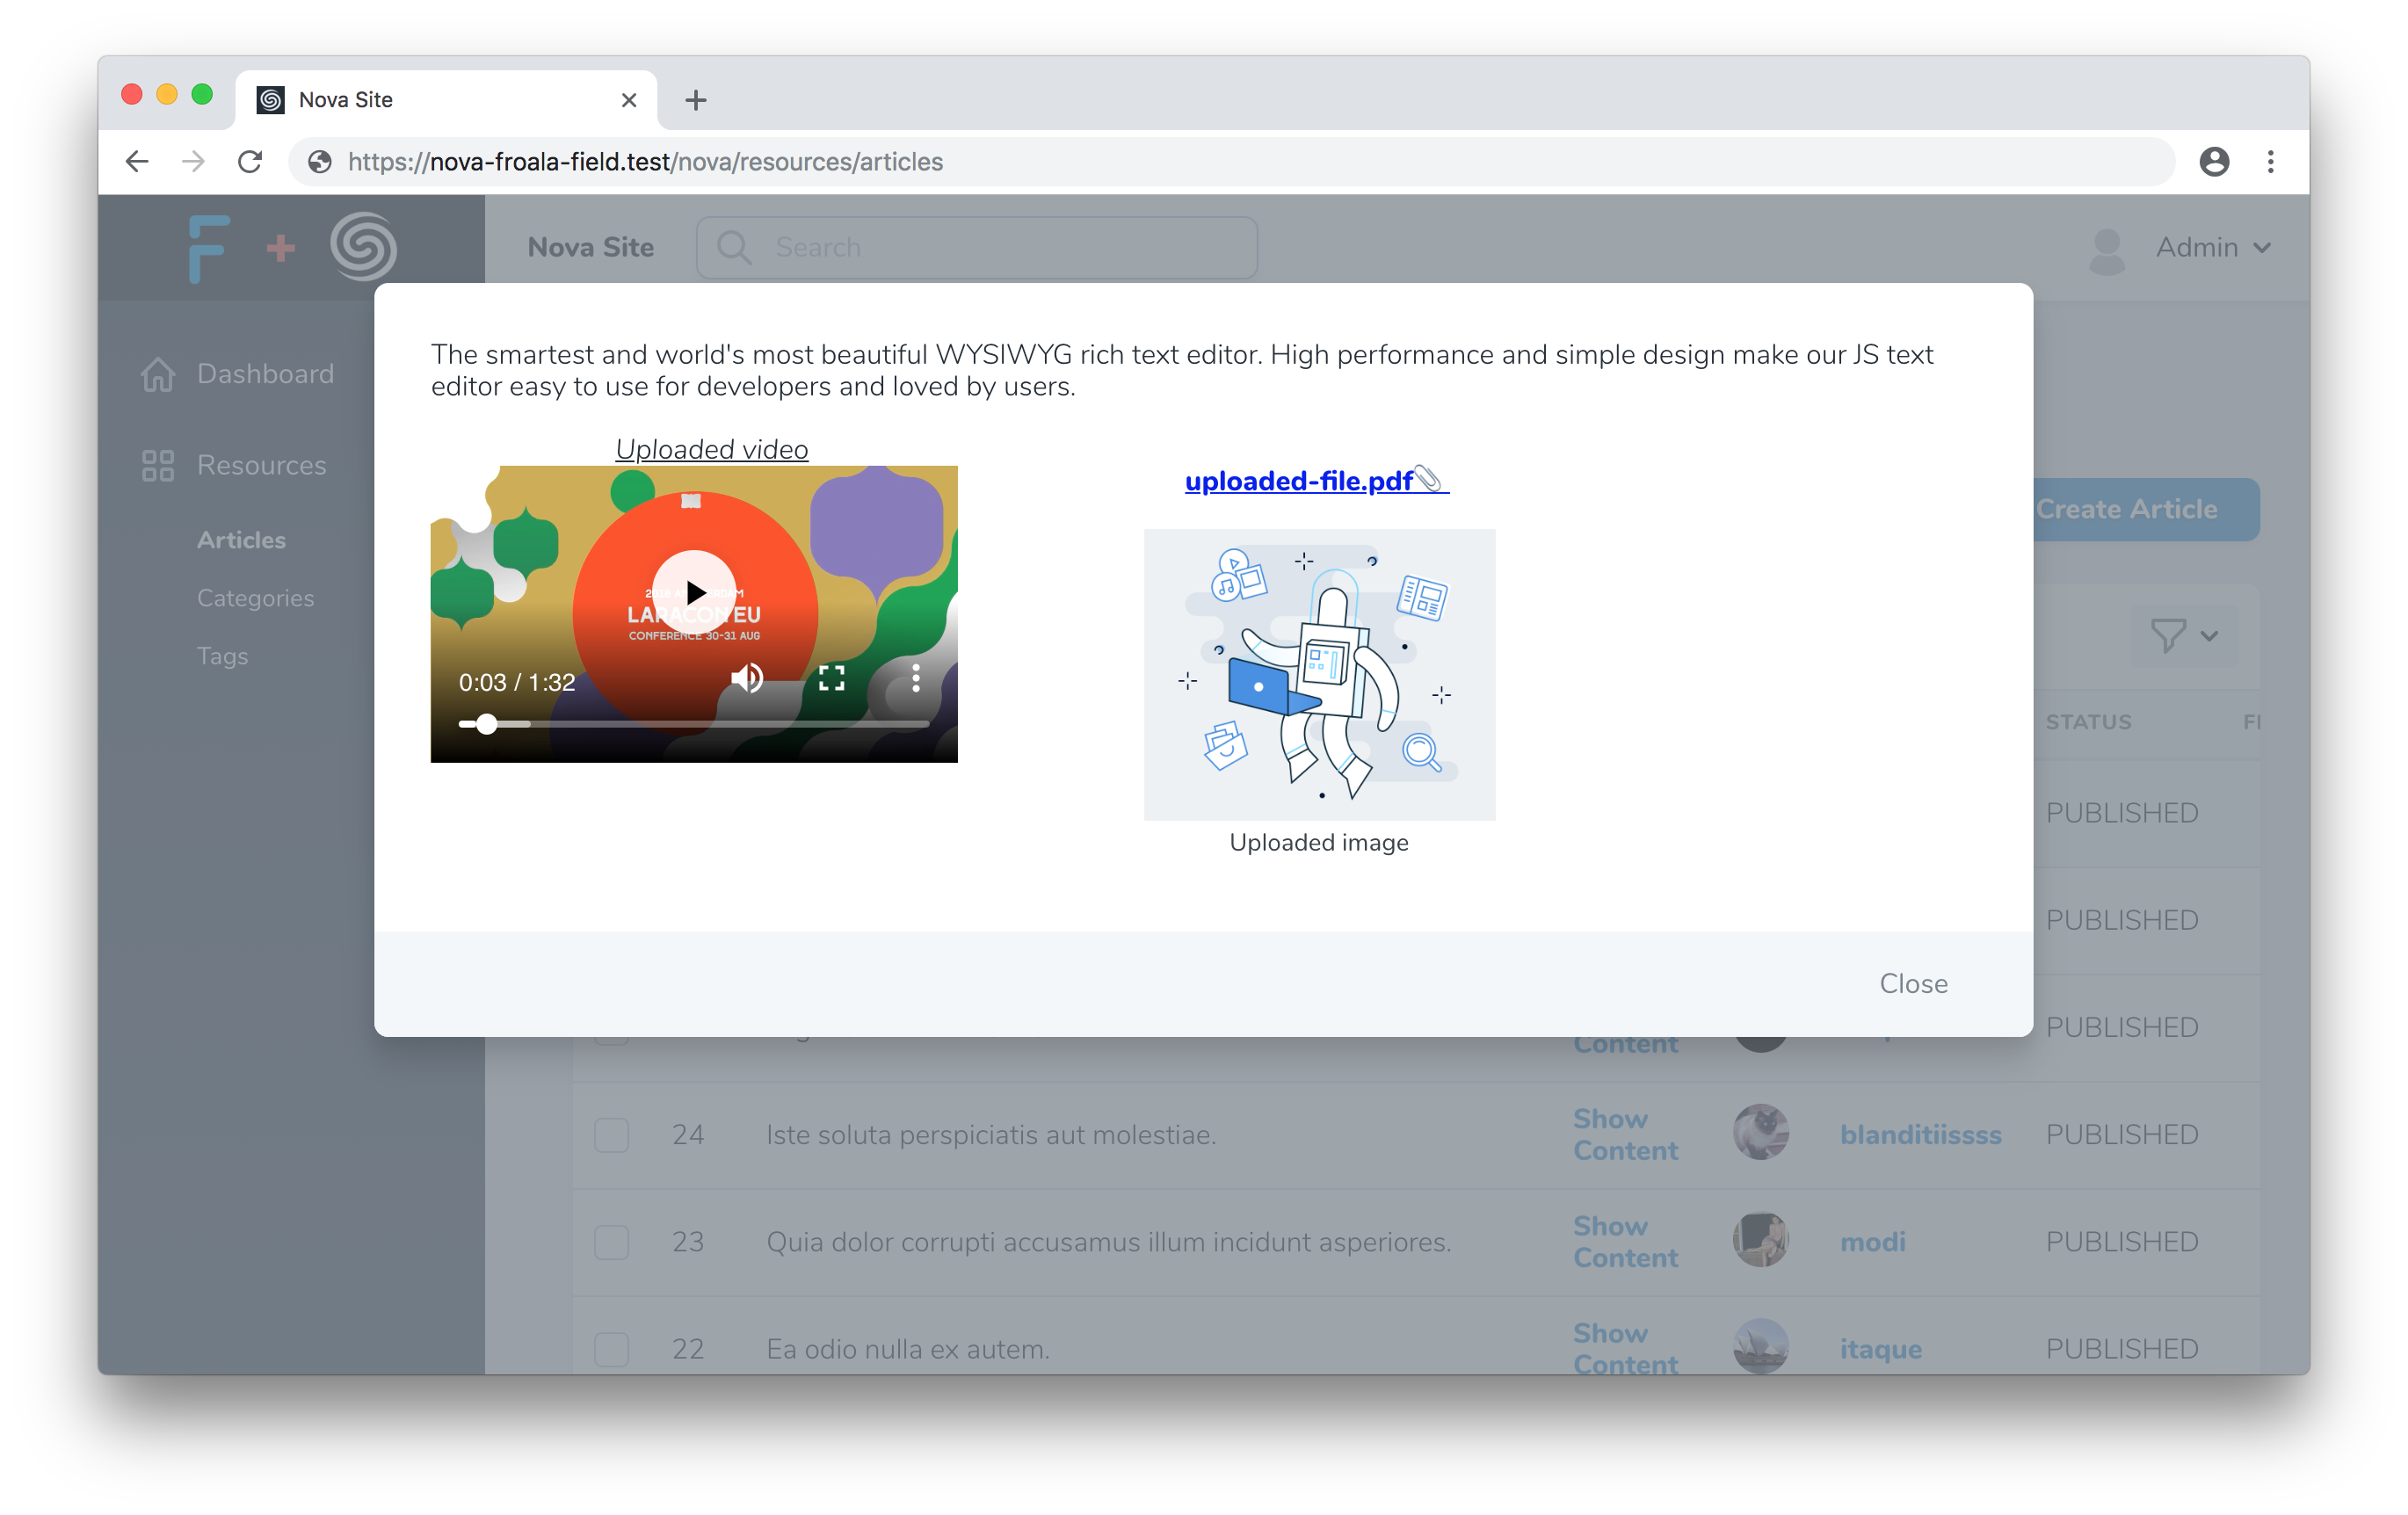Screen dimensions: 2408x1515
Task: Open Categories in the sidebar
Action: coord(255,598)
